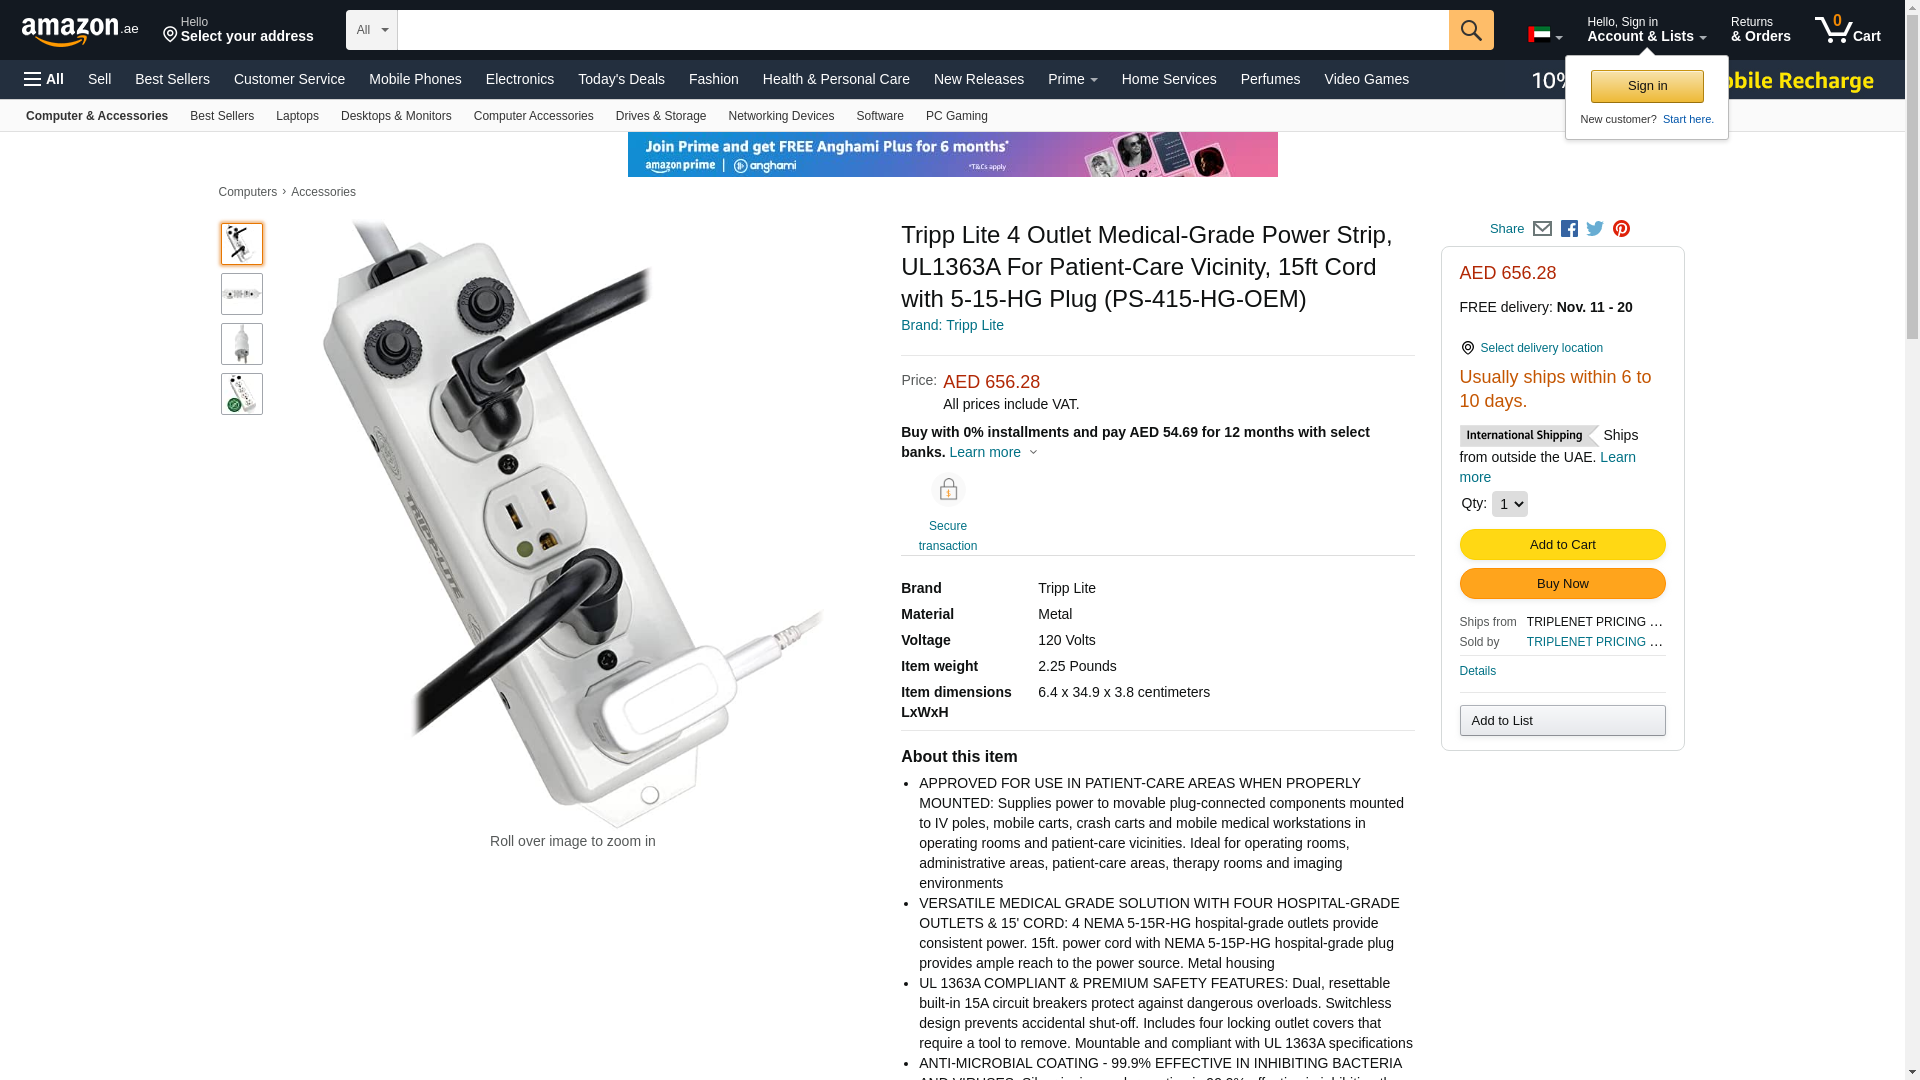1920x1080 pixels.
Task: Open UAE flag language selector
Action: point(1545,35)
